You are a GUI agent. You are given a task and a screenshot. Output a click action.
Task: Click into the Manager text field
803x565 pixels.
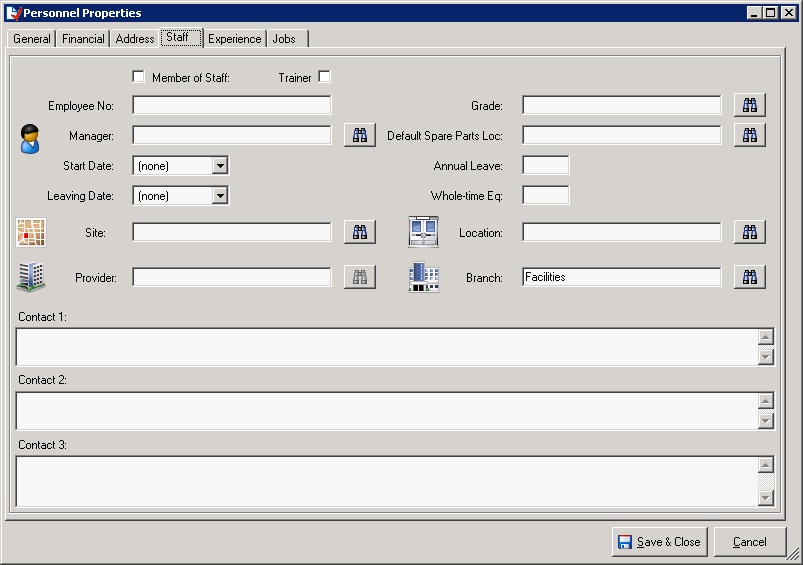231,135
